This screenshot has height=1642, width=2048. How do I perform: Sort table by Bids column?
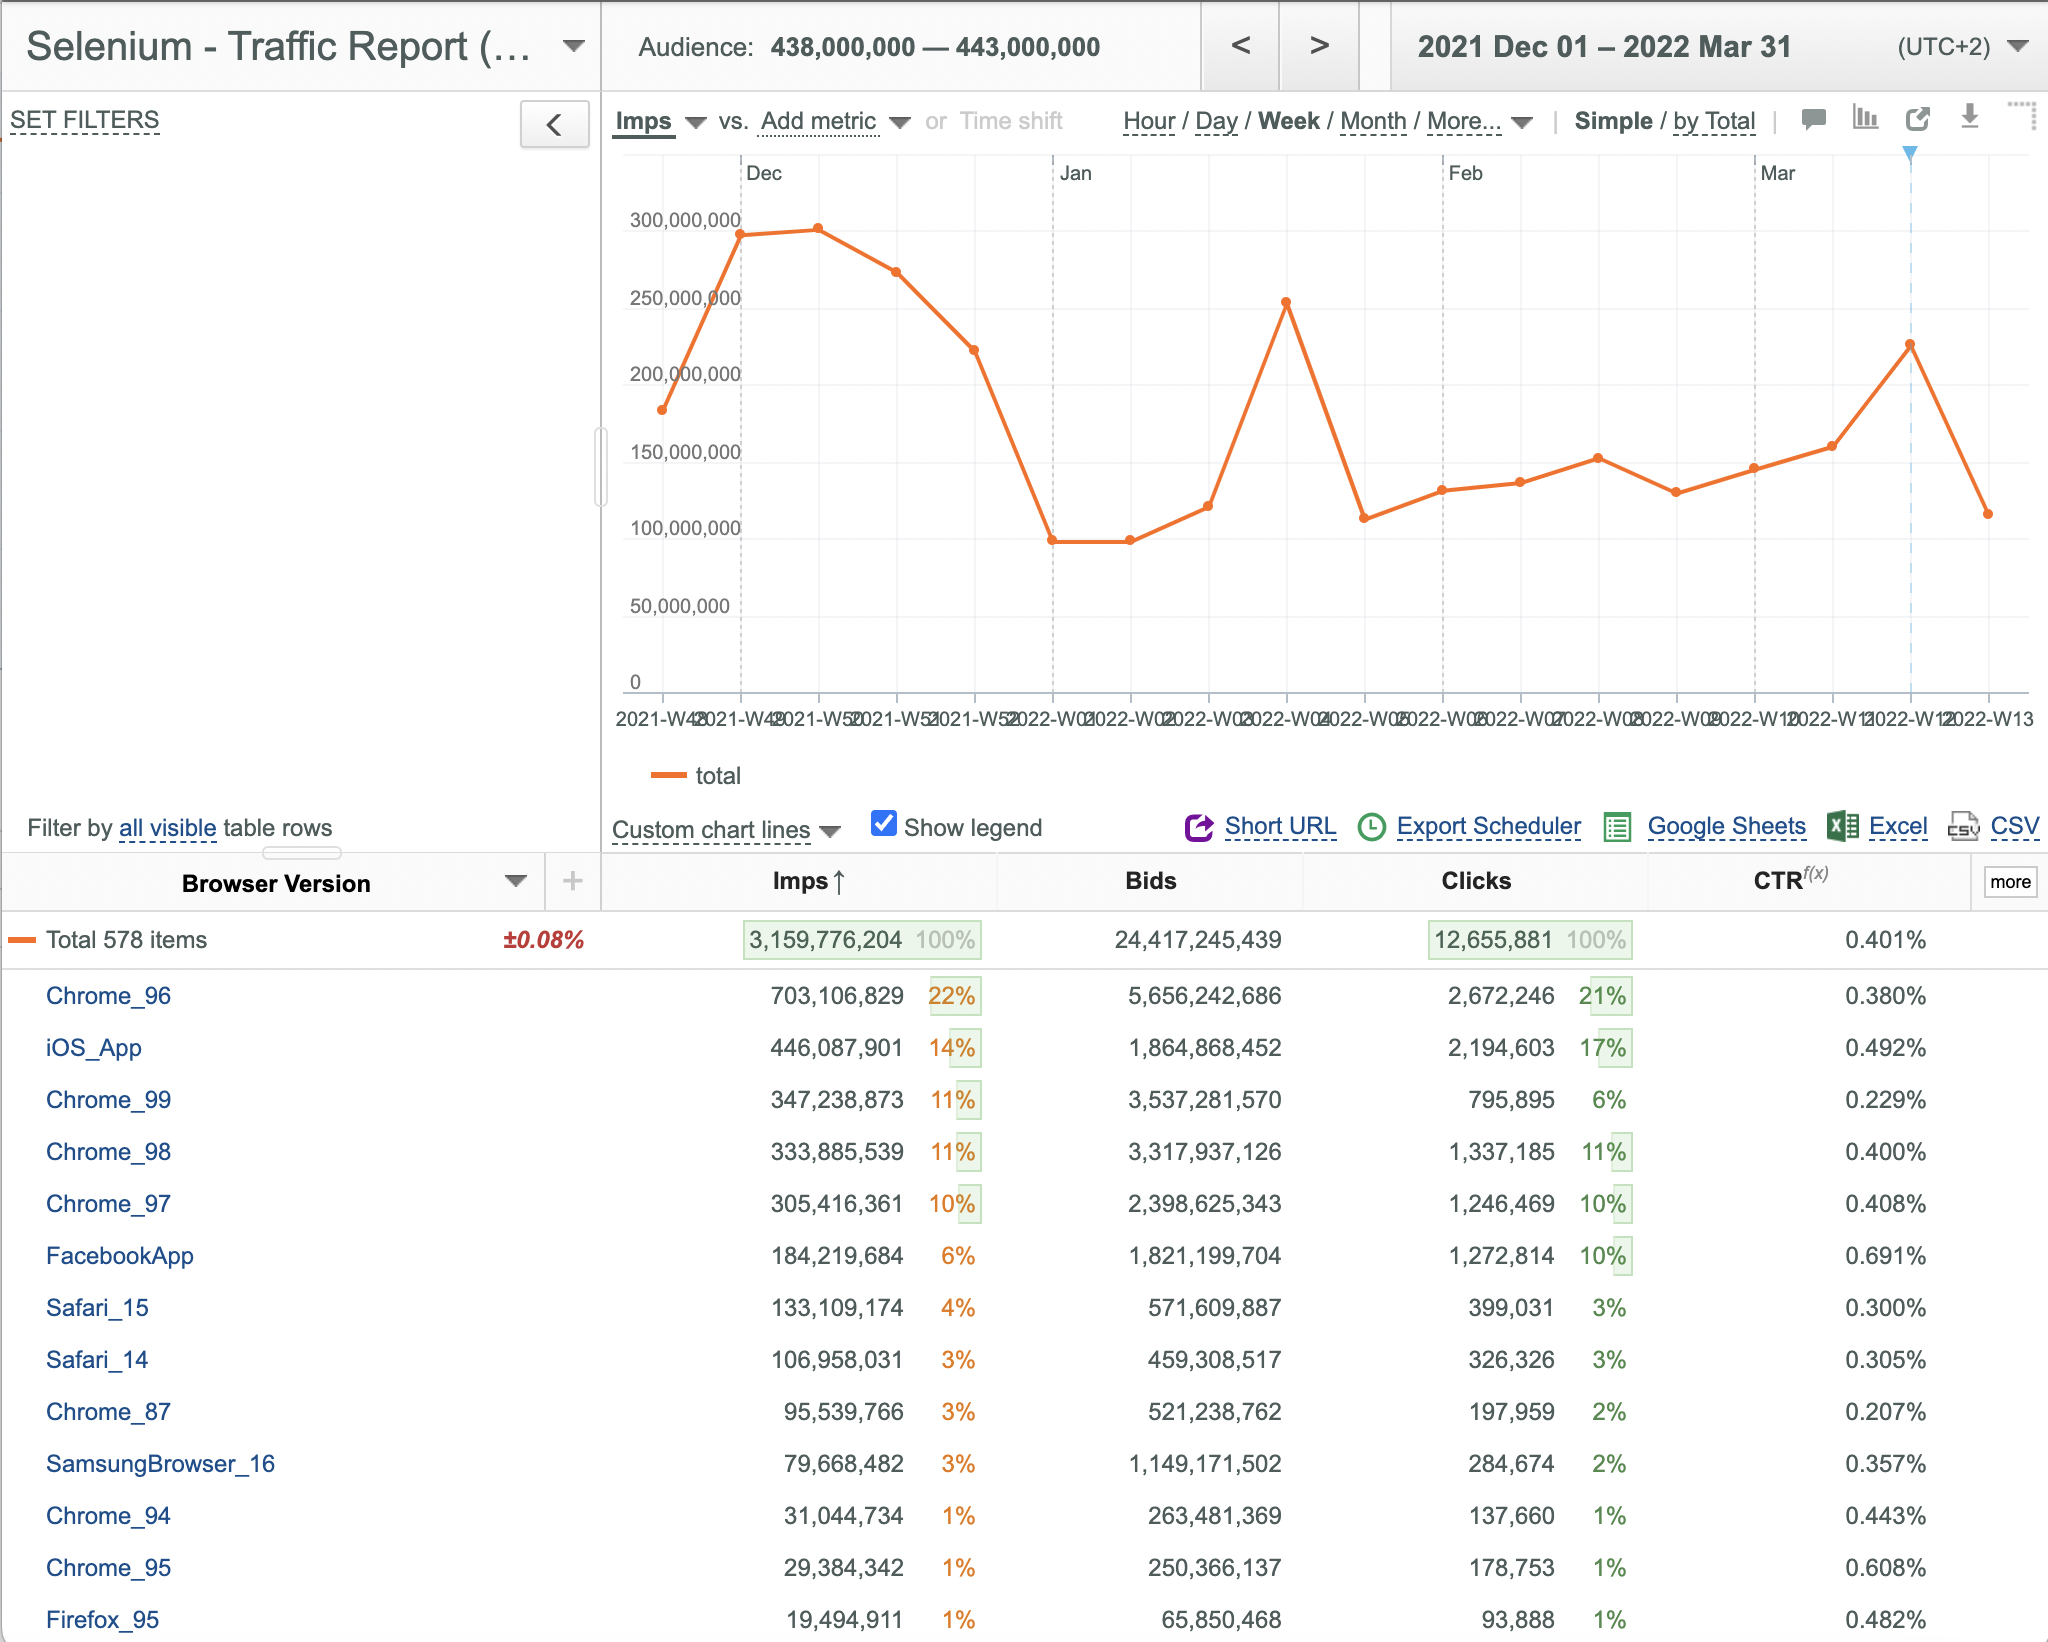point(1150,881)
